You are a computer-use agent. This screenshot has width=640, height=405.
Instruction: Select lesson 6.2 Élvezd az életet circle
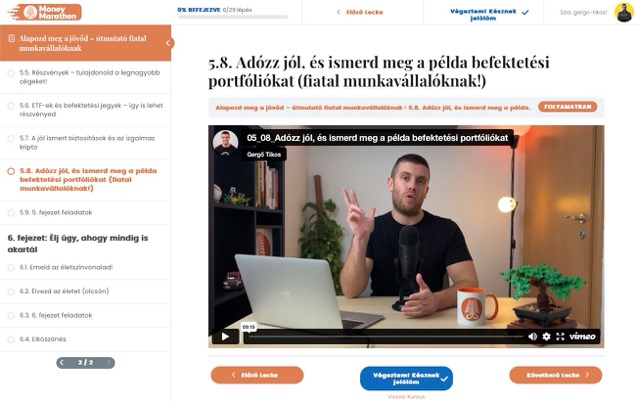pos(11,292)
